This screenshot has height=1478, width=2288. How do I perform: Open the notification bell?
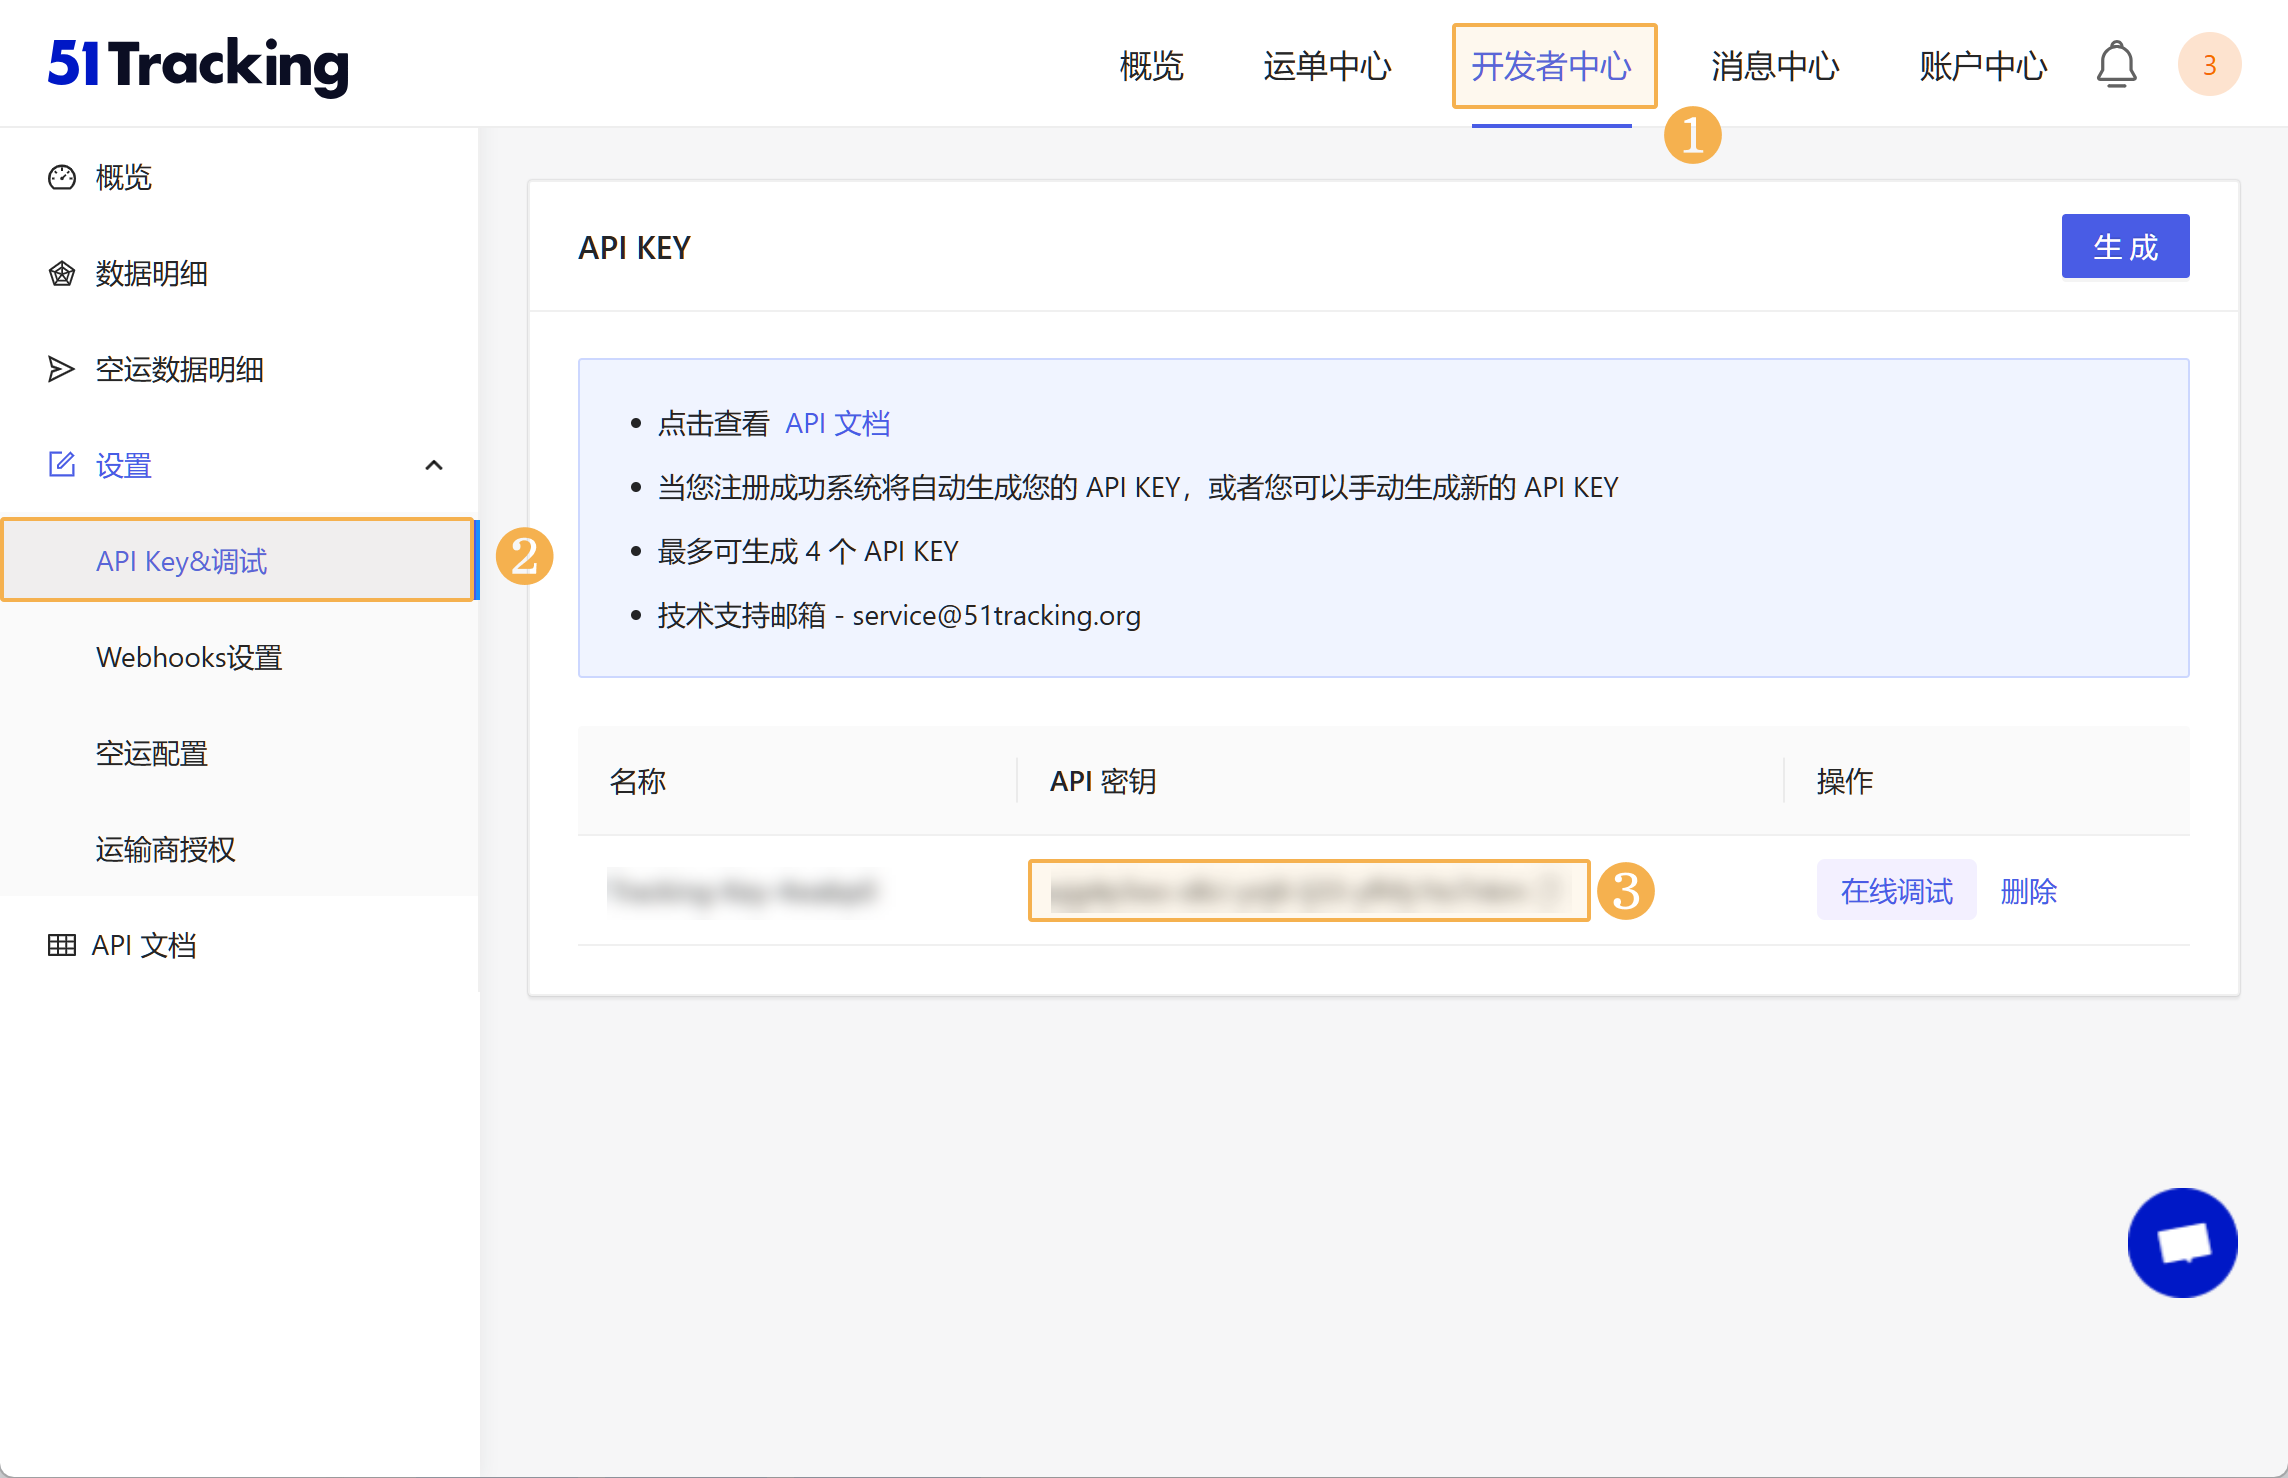2116,65
